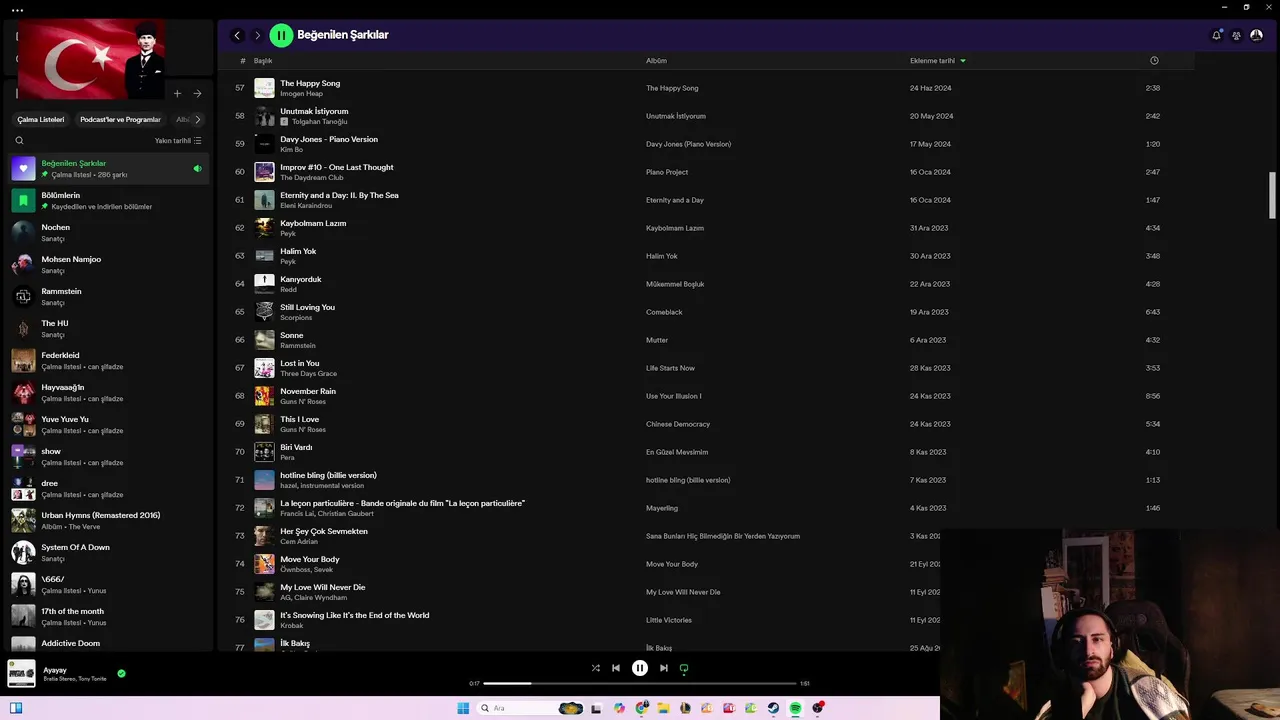Screen dimensions: 1280x720
Task: Expand the library with the arrow icon
Action: (197, 94)
